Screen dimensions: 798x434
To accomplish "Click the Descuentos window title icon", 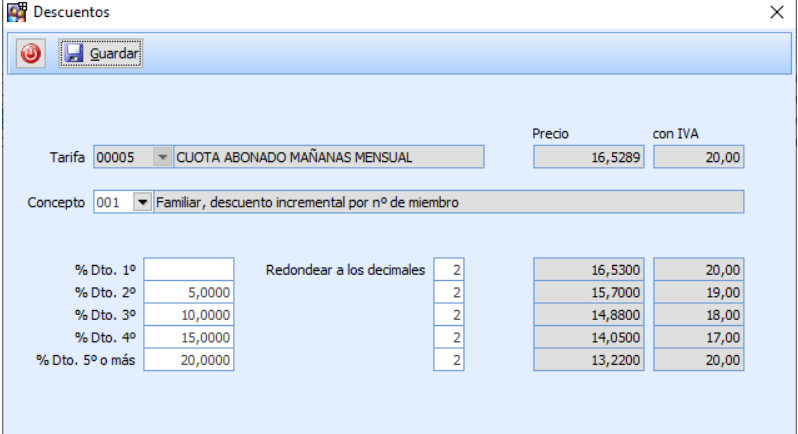I will (16, 12).
